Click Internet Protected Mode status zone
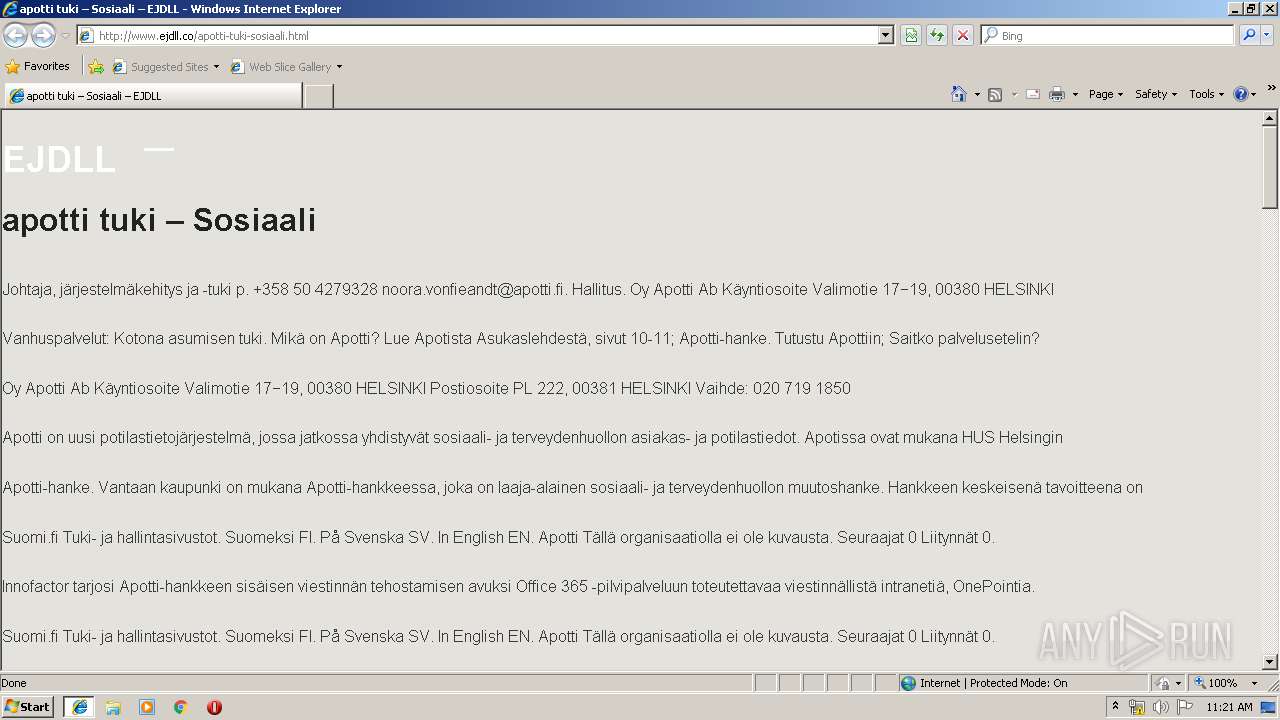Screen dimensions: 1280x720 (1022, 683)
